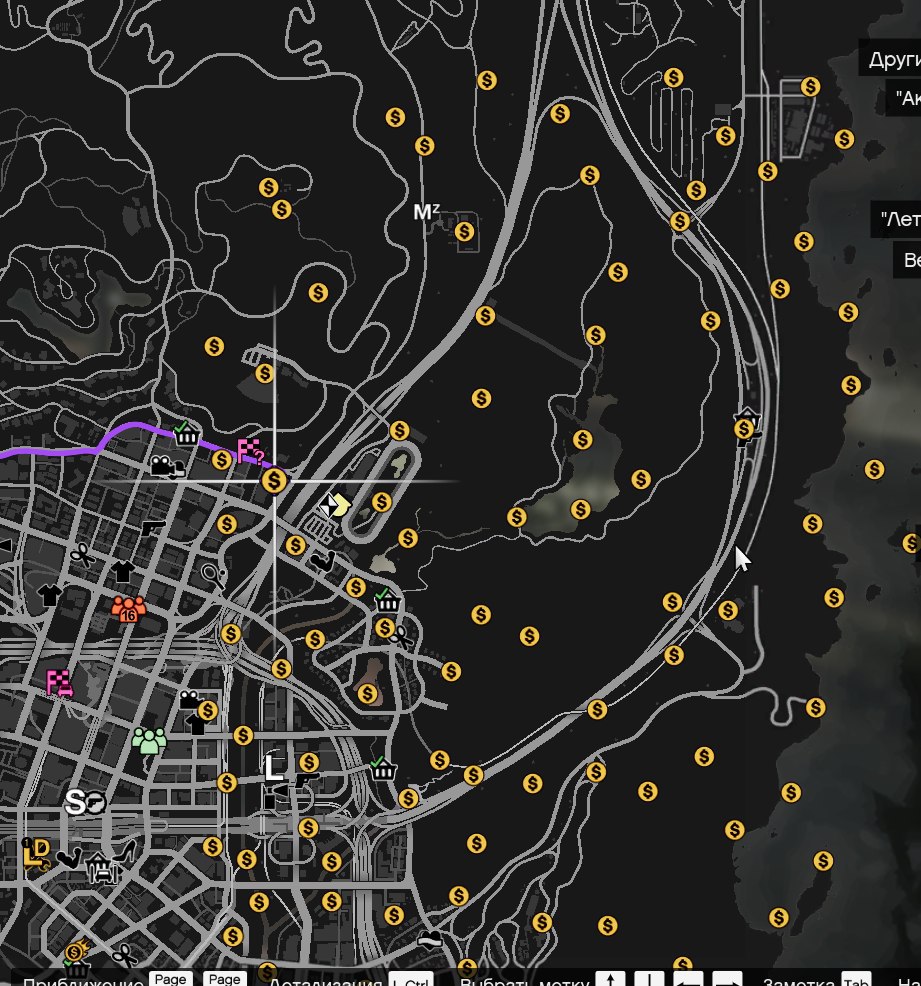921x986 pixels.
Task: Select the orange group icon labeled 16
Action: pos(128,609)
